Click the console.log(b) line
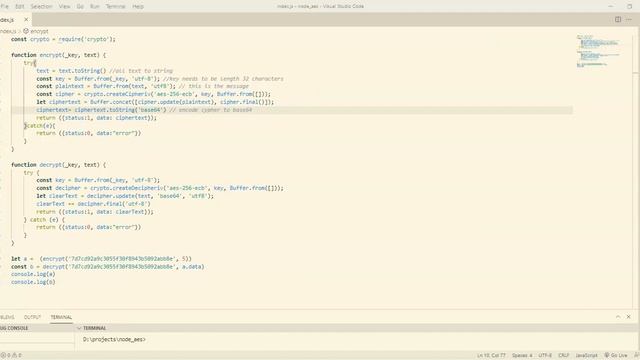The height and width of the screenshot is (360, 640). click(x=33, y=282)
